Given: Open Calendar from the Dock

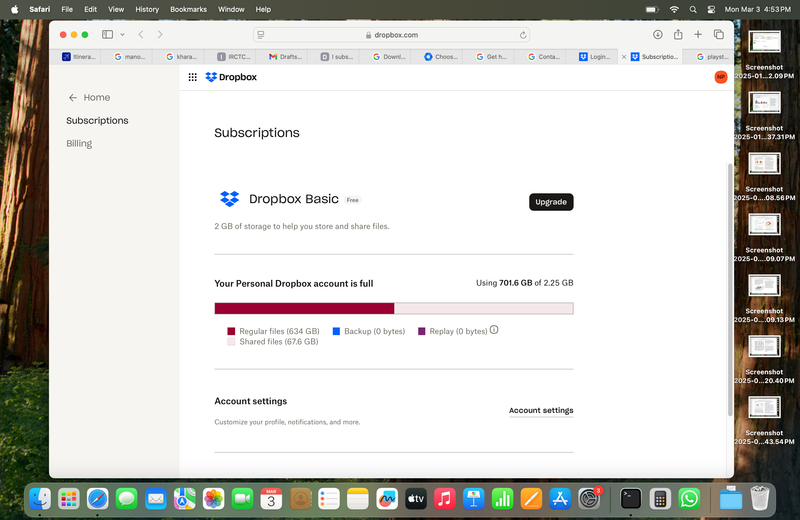Looking at the screenshot, I should pyautogui.click(x=271, y=499).
